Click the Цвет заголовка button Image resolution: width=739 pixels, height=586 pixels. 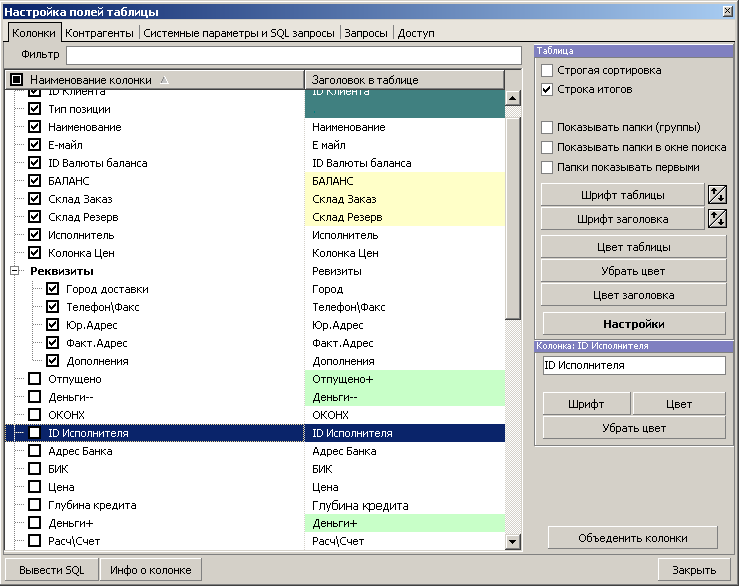(633, 295)
